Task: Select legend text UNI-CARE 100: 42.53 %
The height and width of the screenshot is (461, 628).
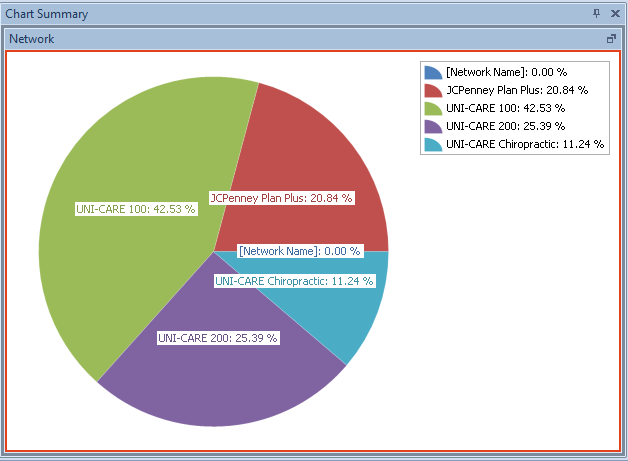Action: [505, 108]
